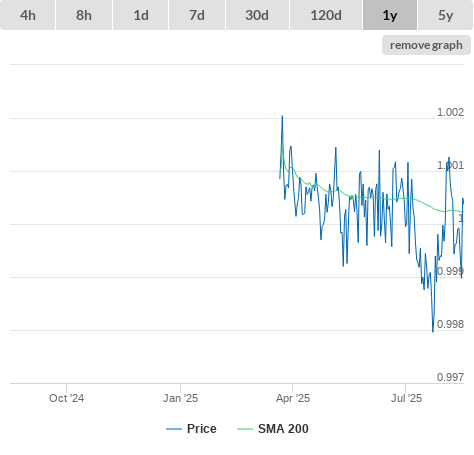Select the 120d time range
Screen dimensions: 474x455
[x=326, y=15]
